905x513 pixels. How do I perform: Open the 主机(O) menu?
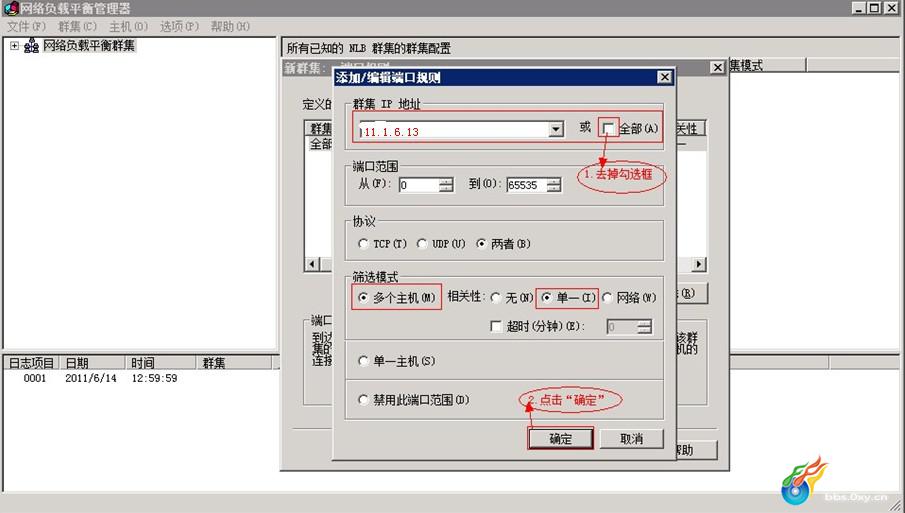pyautogui.click(x=128, y=27)
